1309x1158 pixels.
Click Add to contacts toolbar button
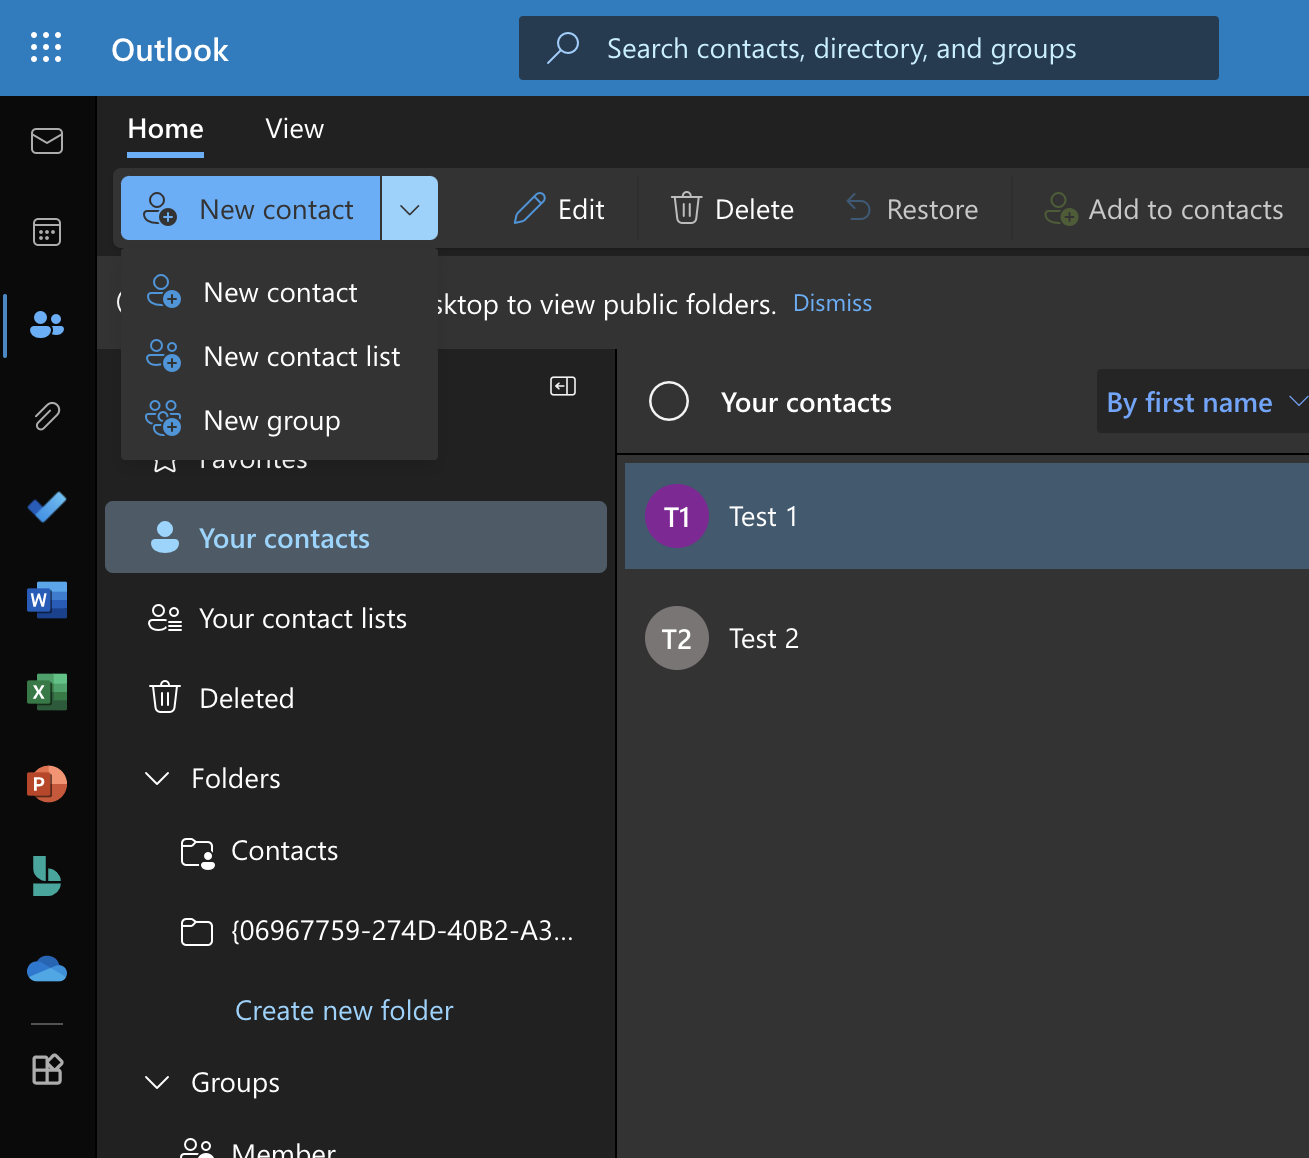pyautogui.click(x=1164, y=209)
